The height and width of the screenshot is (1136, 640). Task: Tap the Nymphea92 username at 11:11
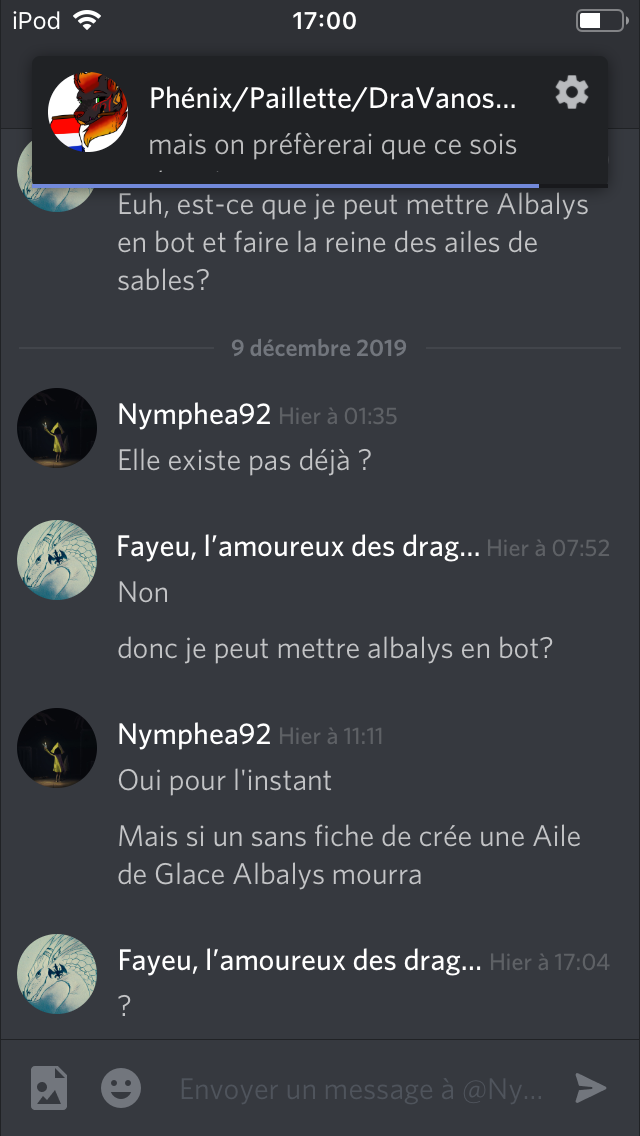point(194,735)
